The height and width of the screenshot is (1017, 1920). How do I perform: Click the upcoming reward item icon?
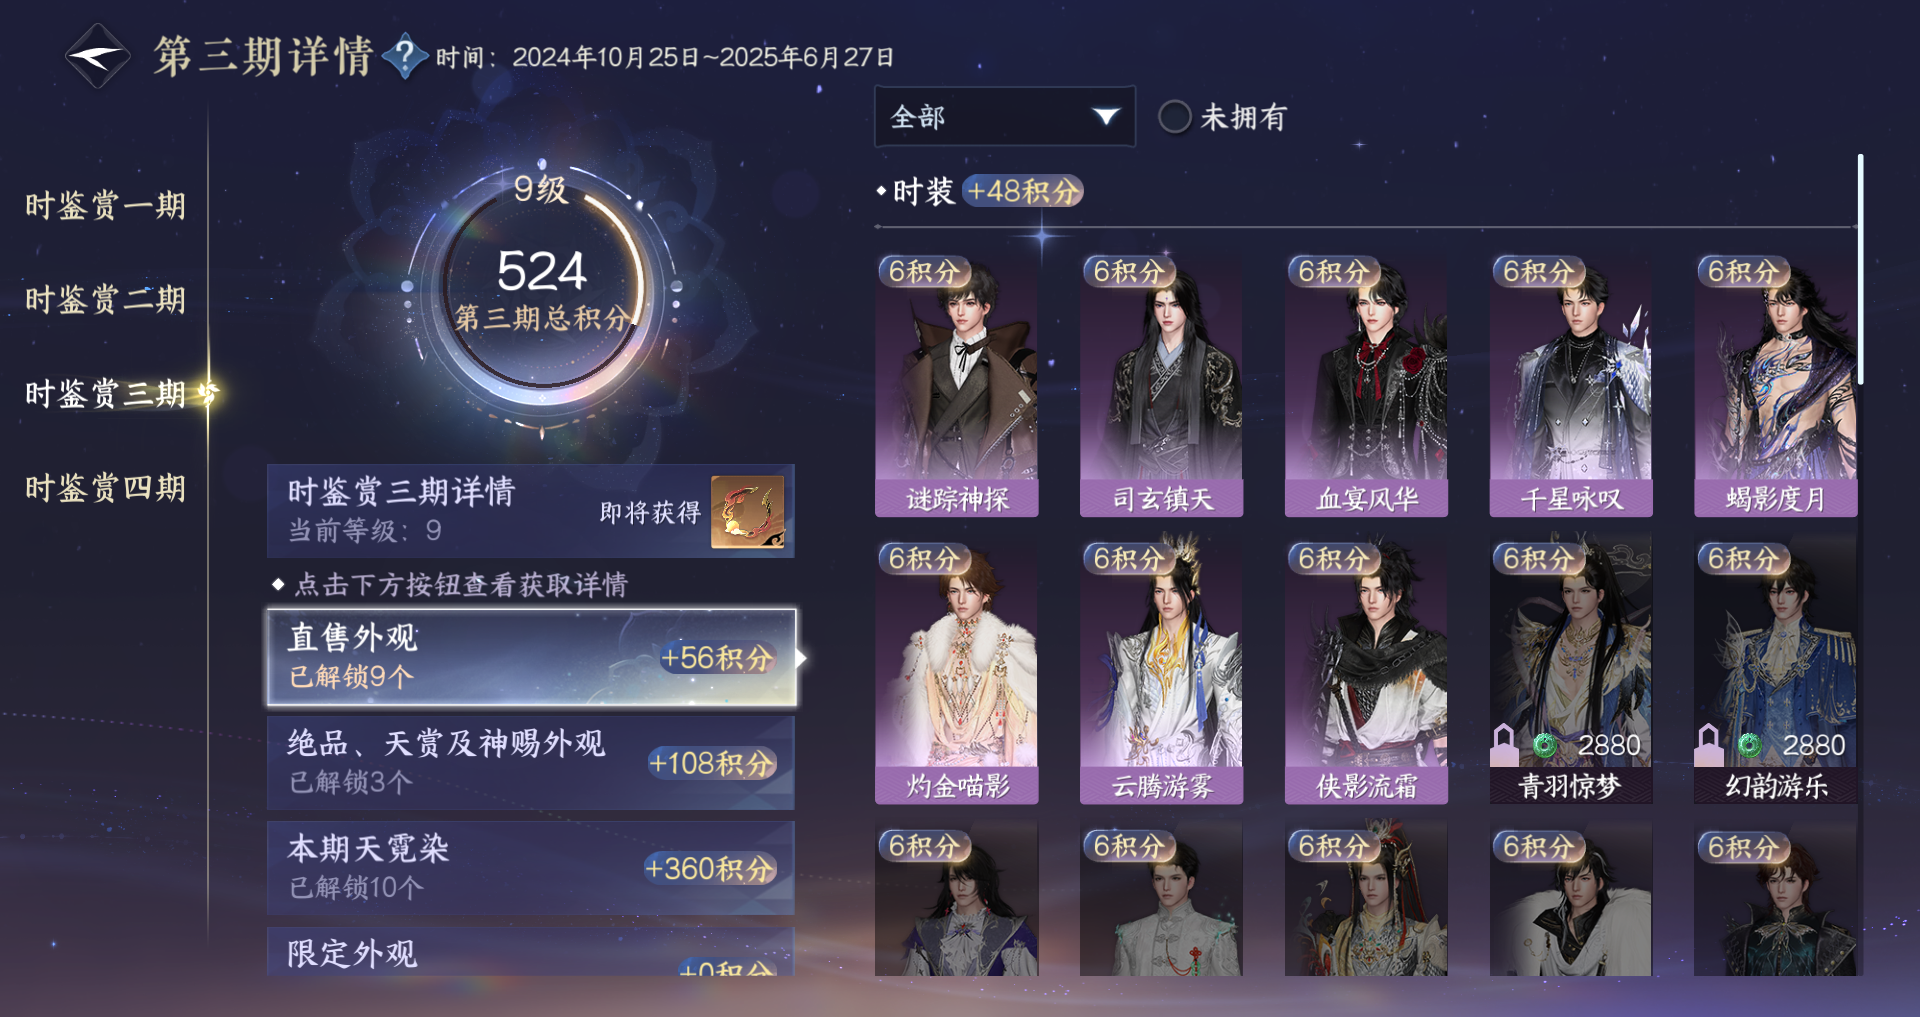click(x=747, y=511)
